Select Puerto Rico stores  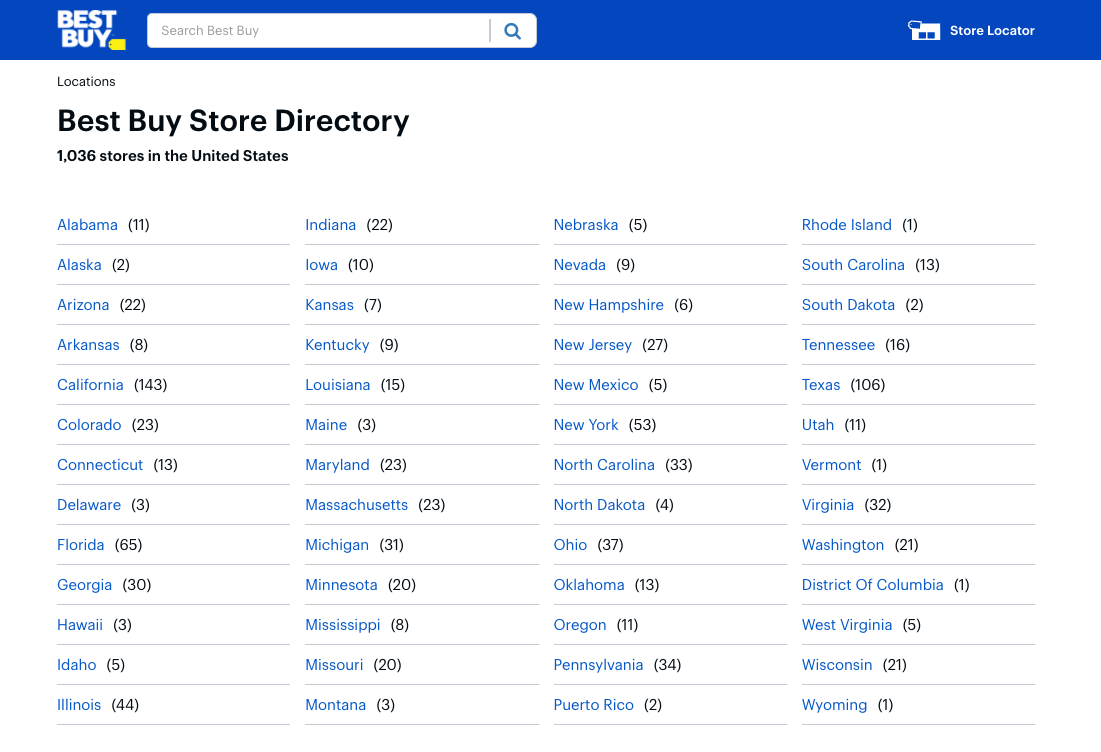594,704
